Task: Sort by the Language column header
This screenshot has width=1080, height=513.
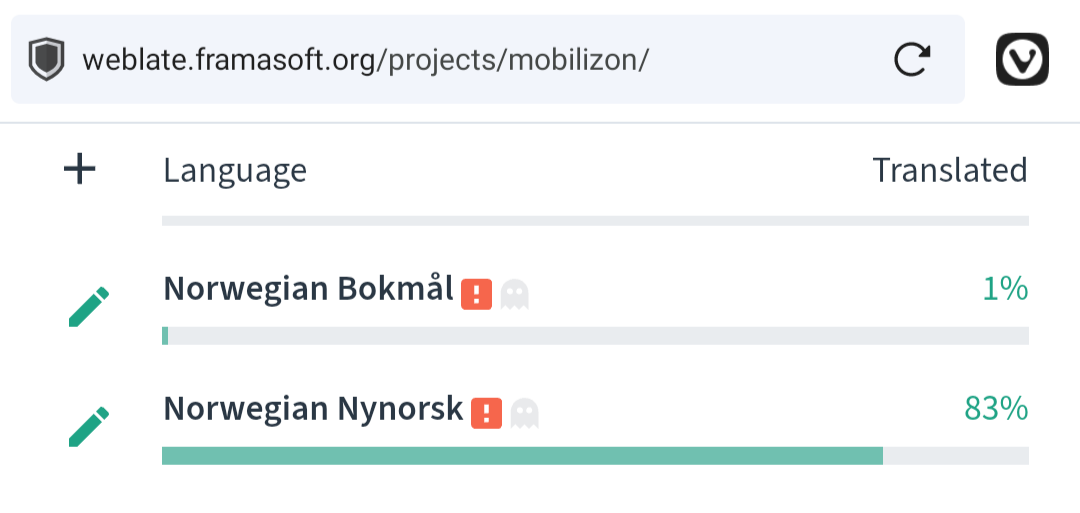Action: (235, 171)
